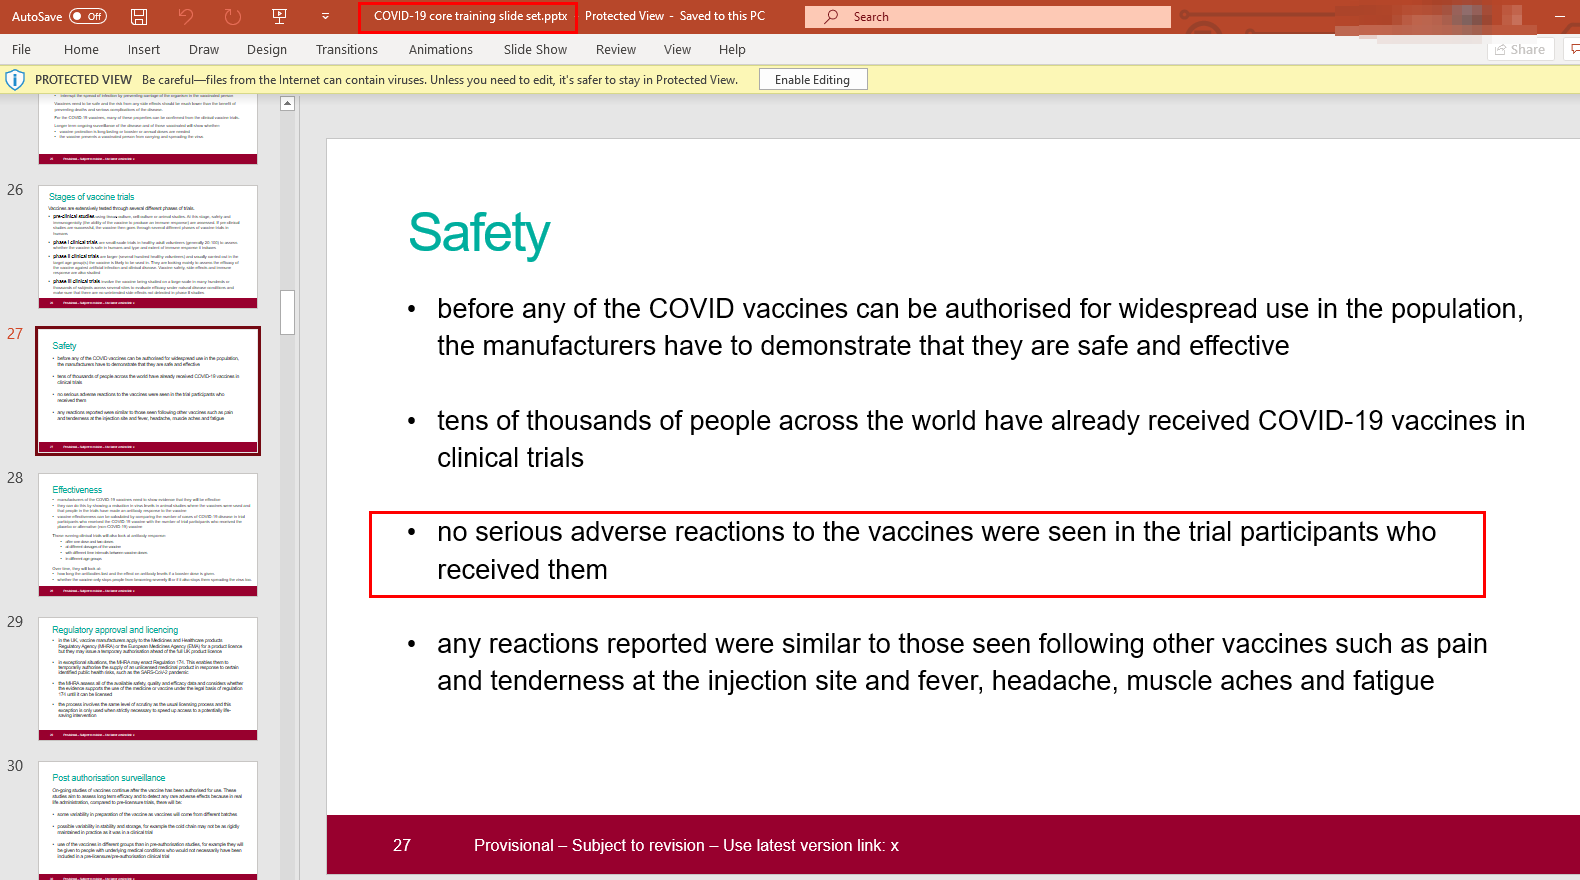Click the 'AutoSave' label
This screenshot has width=1580, height=880.
[x=37, y=16]
